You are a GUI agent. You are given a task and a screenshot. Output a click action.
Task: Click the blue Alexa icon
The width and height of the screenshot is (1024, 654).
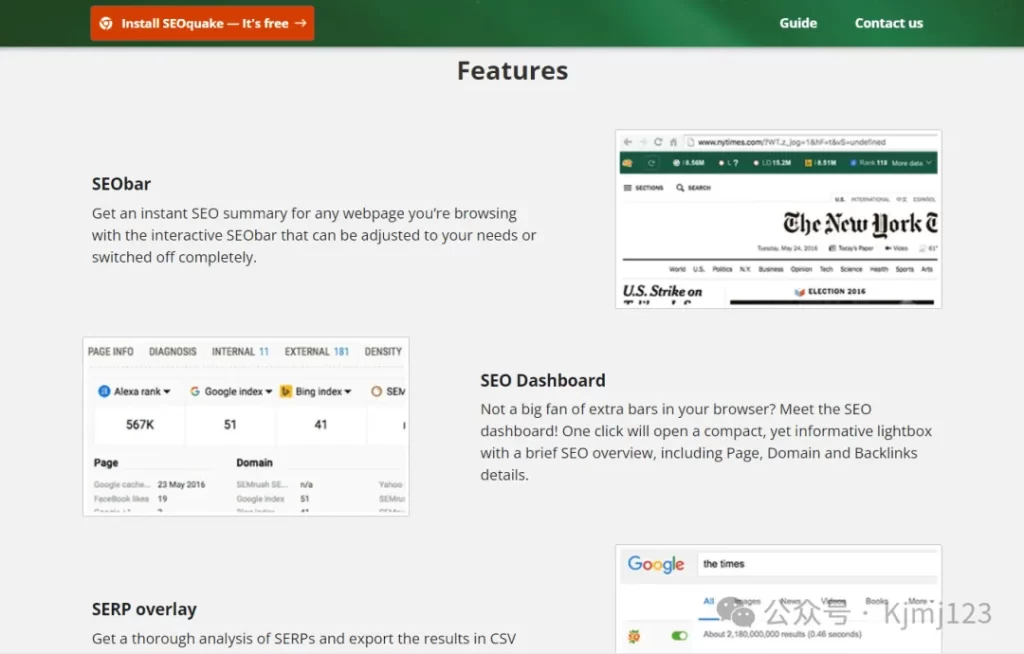click(x=104, y=391)
